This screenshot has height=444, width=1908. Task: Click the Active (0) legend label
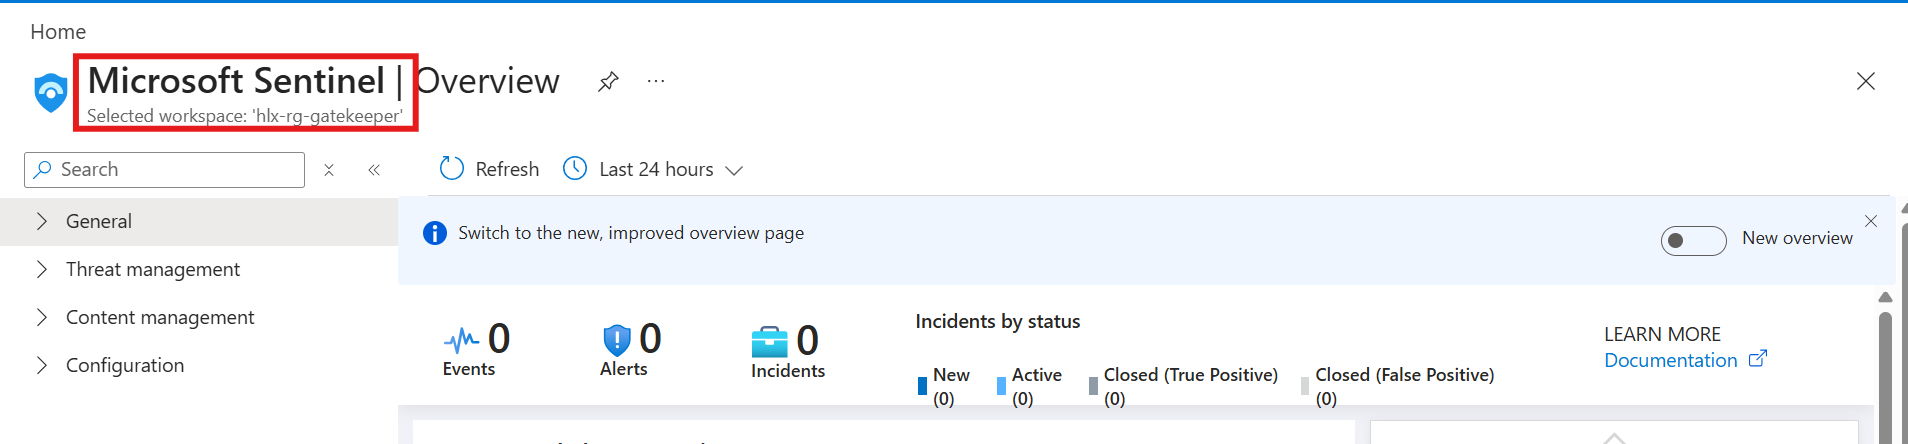click(x=1037, y=387)
